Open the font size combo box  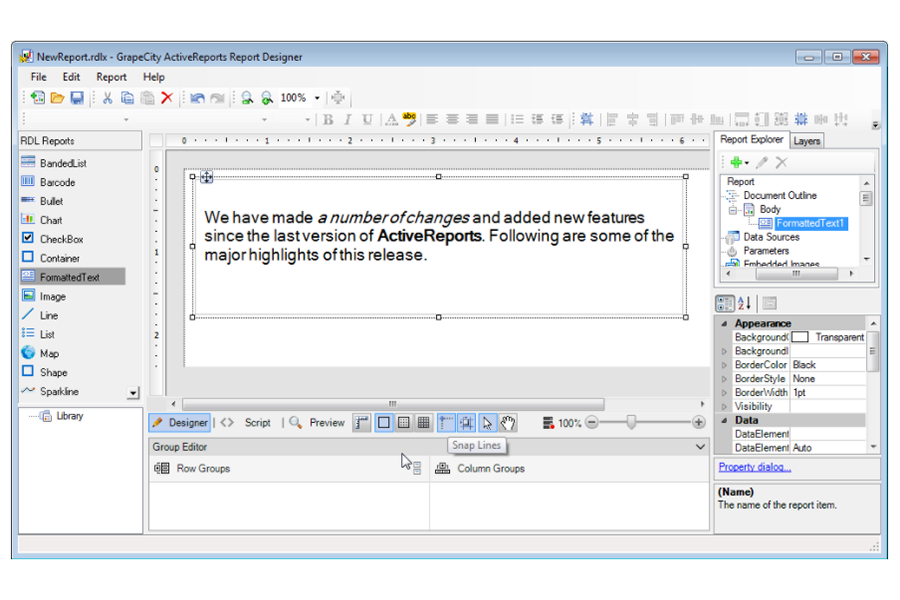point(290,119)
